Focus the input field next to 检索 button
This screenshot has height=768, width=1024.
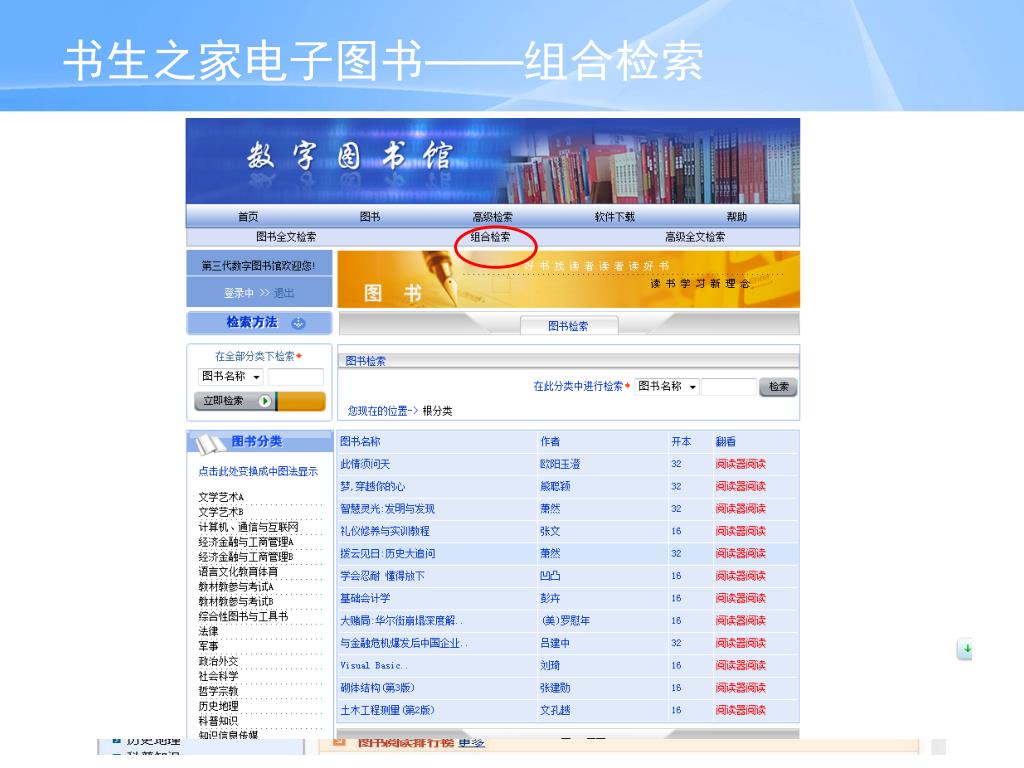tap(729, 387)
